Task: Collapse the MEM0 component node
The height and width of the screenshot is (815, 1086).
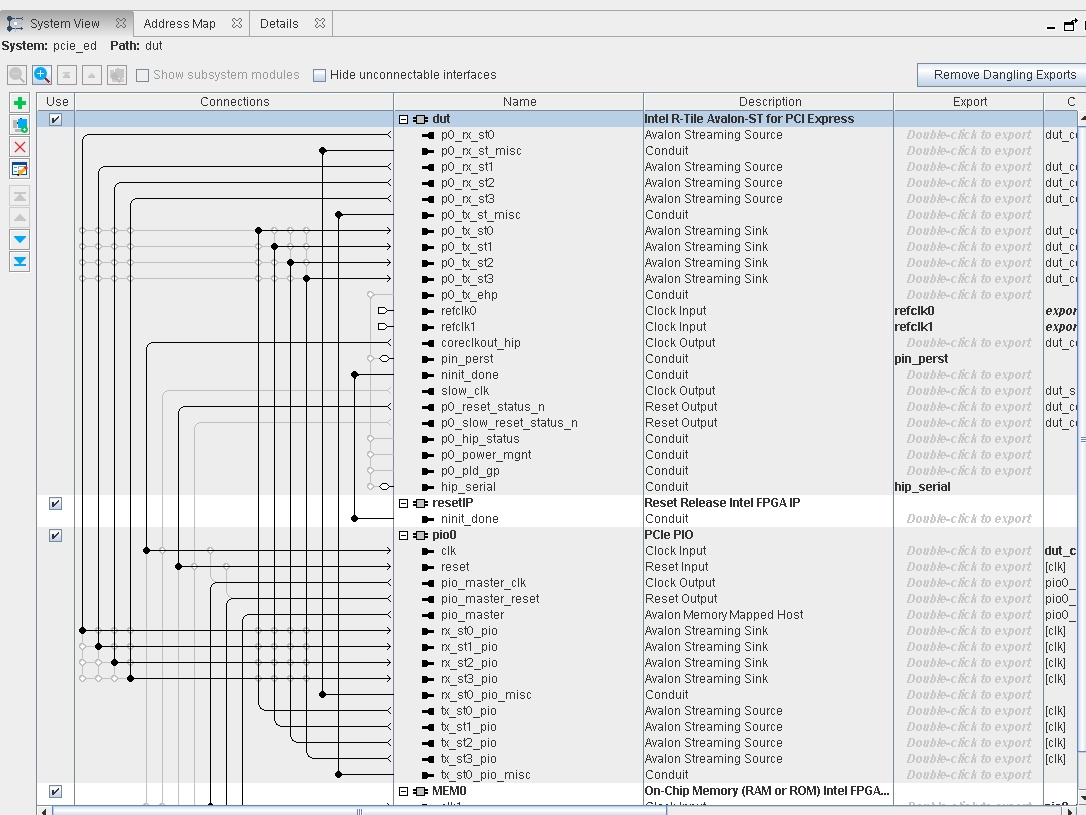Action: (404, 791)
